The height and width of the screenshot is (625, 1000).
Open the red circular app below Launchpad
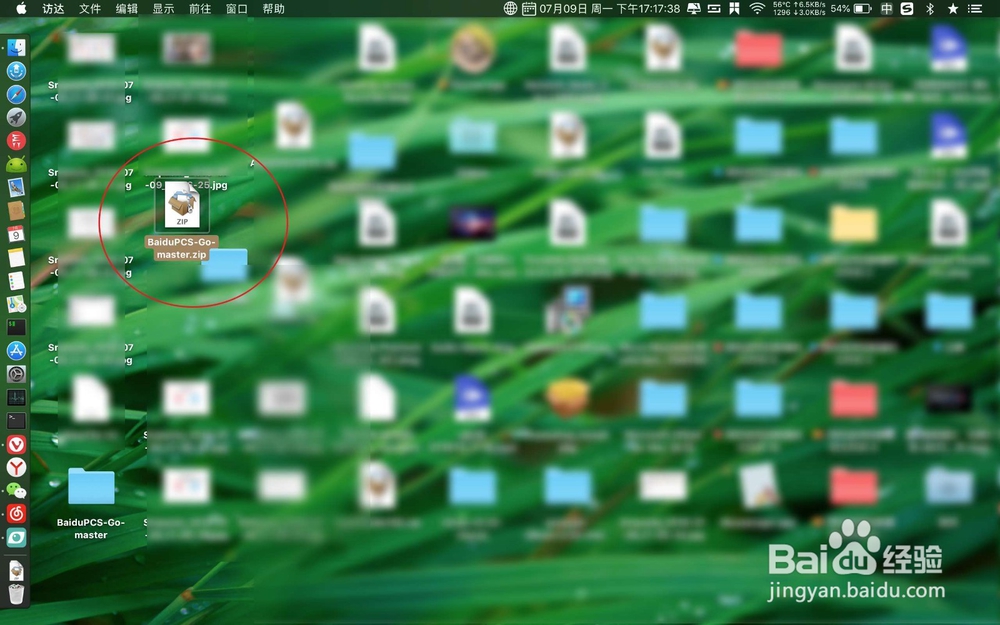pos(16,141)
